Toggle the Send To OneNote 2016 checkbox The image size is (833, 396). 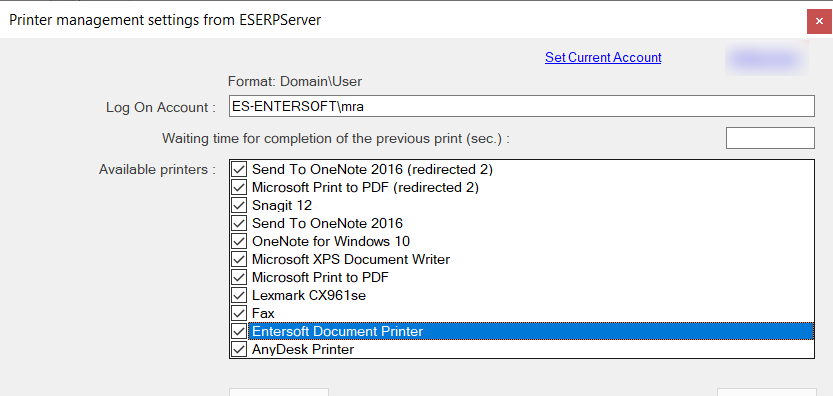coord(239,223)
